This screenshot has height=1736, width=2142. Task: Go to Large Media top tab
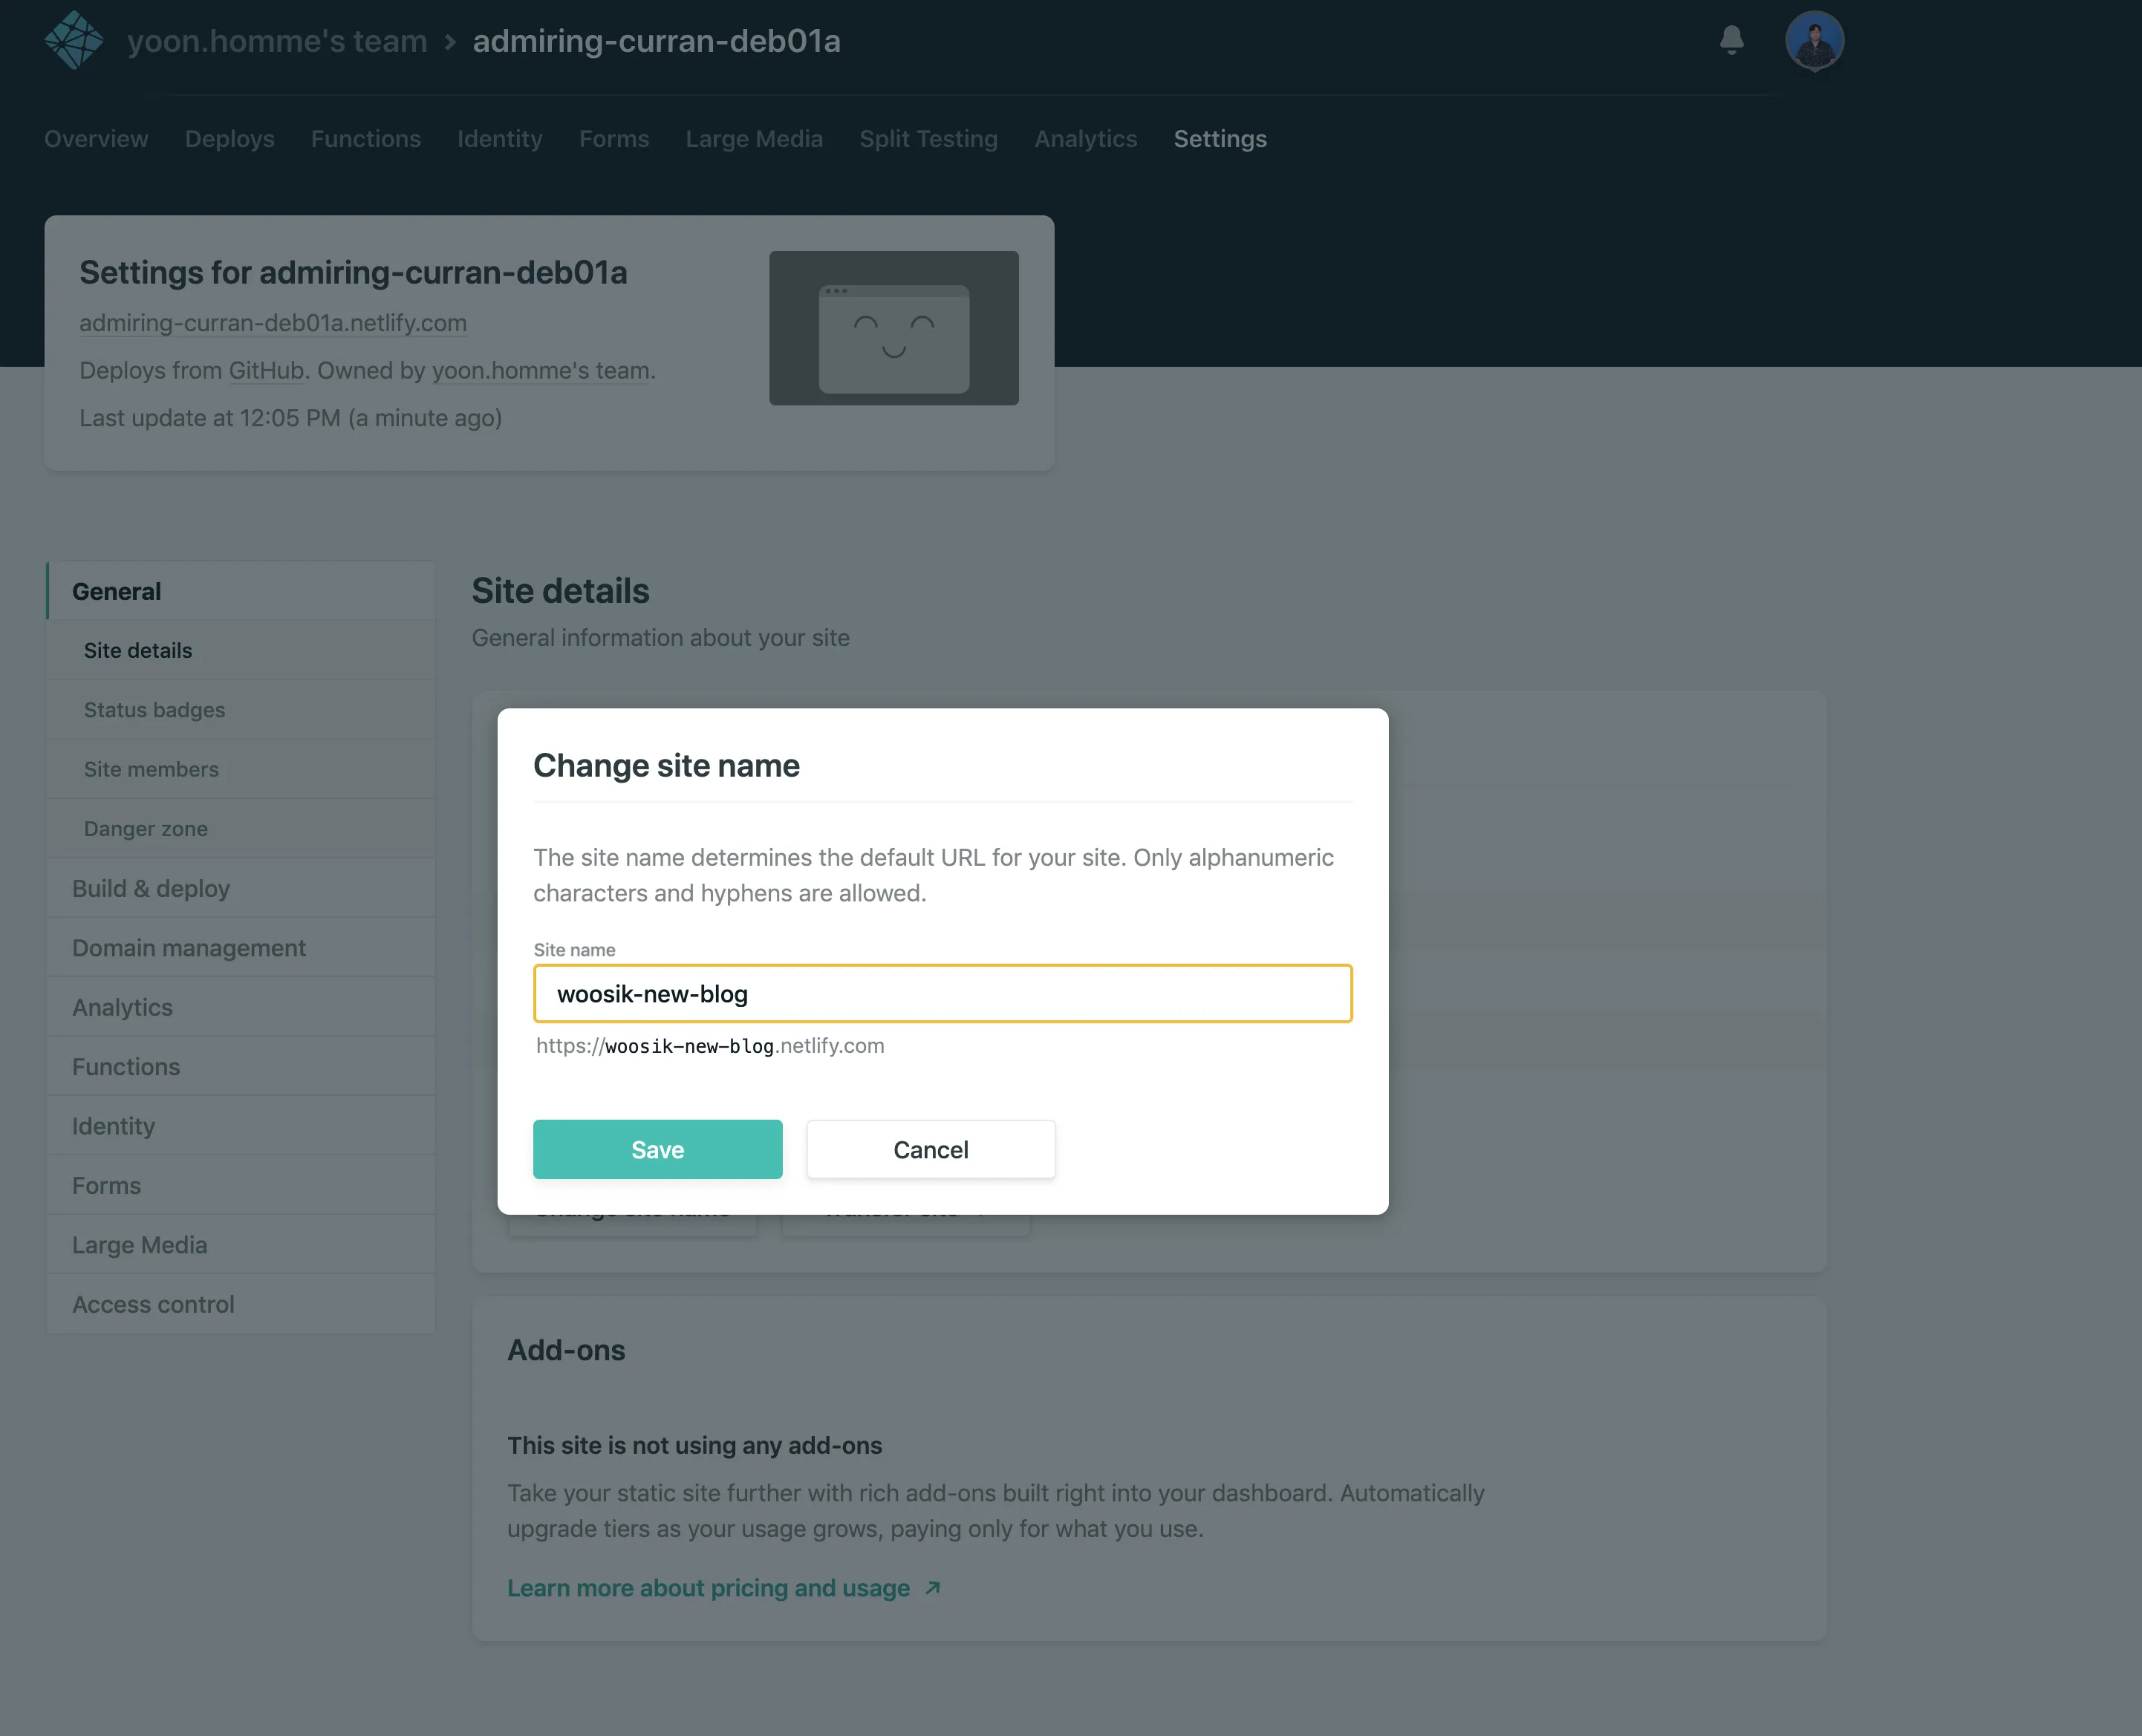pos(754,139)
